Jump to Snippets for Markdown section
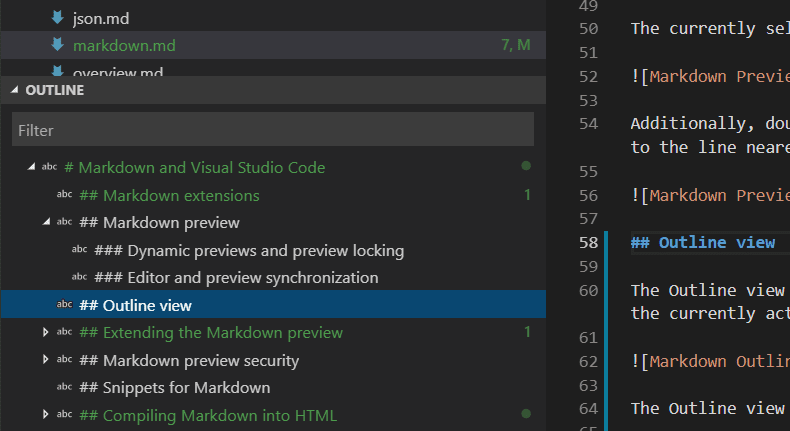This screenshot has height=431, width=790. coord(174,387)
